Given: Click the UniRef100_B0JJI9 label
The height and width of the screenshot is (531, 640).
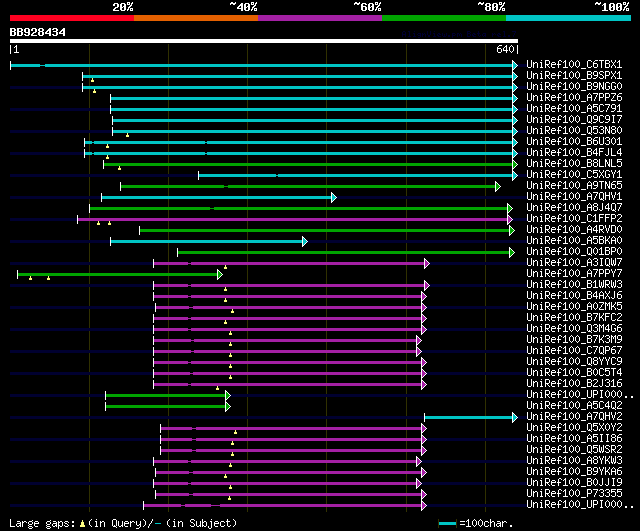Looking at the screenshot, I should tap(574, 483).
